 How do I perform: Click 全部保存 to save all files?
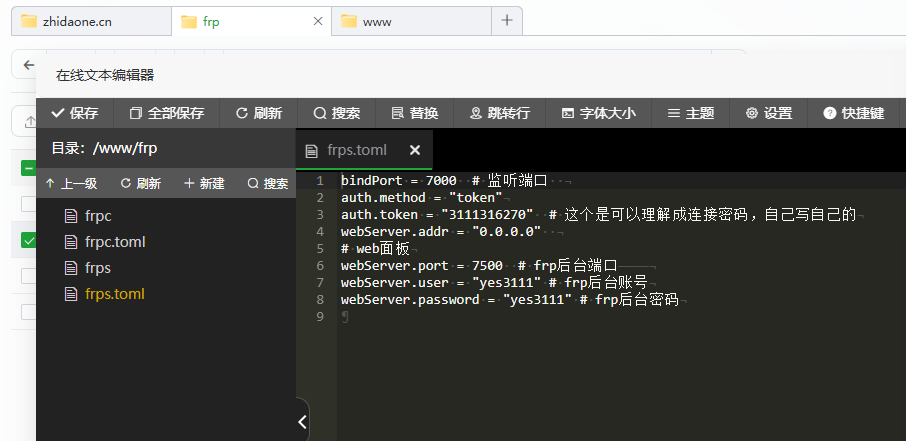[x=166, y=113]
